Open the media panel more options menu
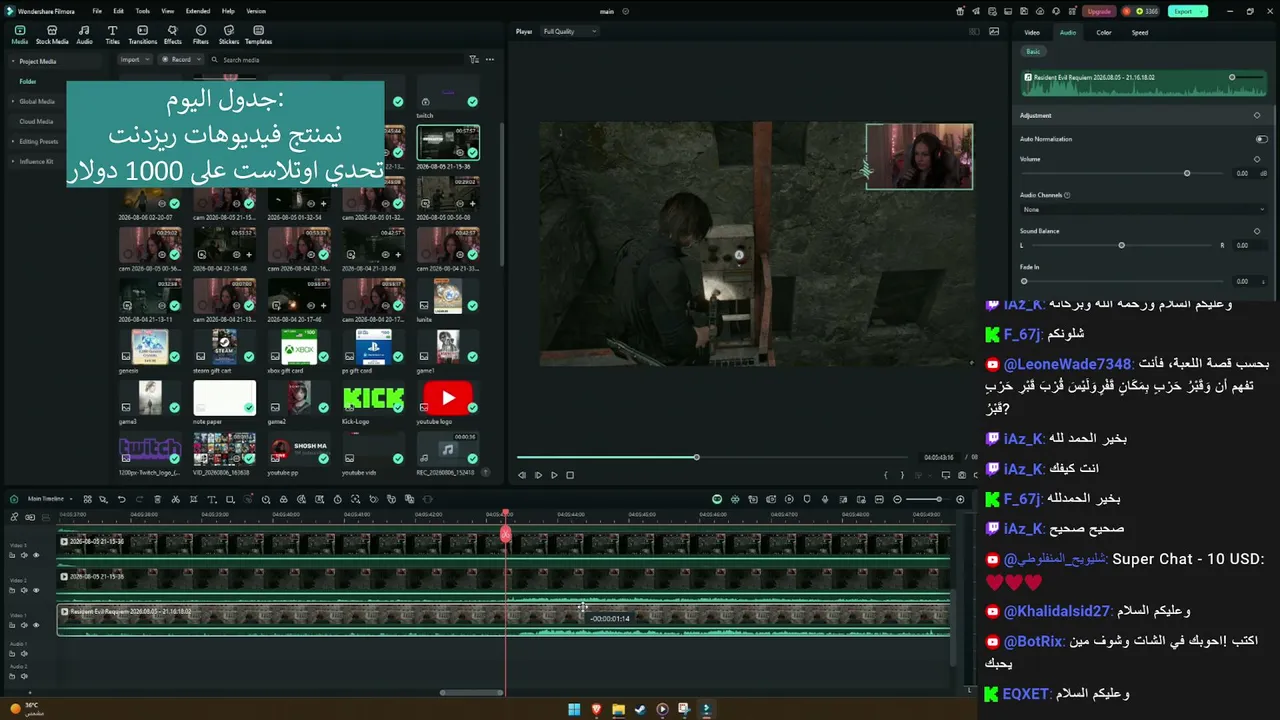 [x=490, y=60]
